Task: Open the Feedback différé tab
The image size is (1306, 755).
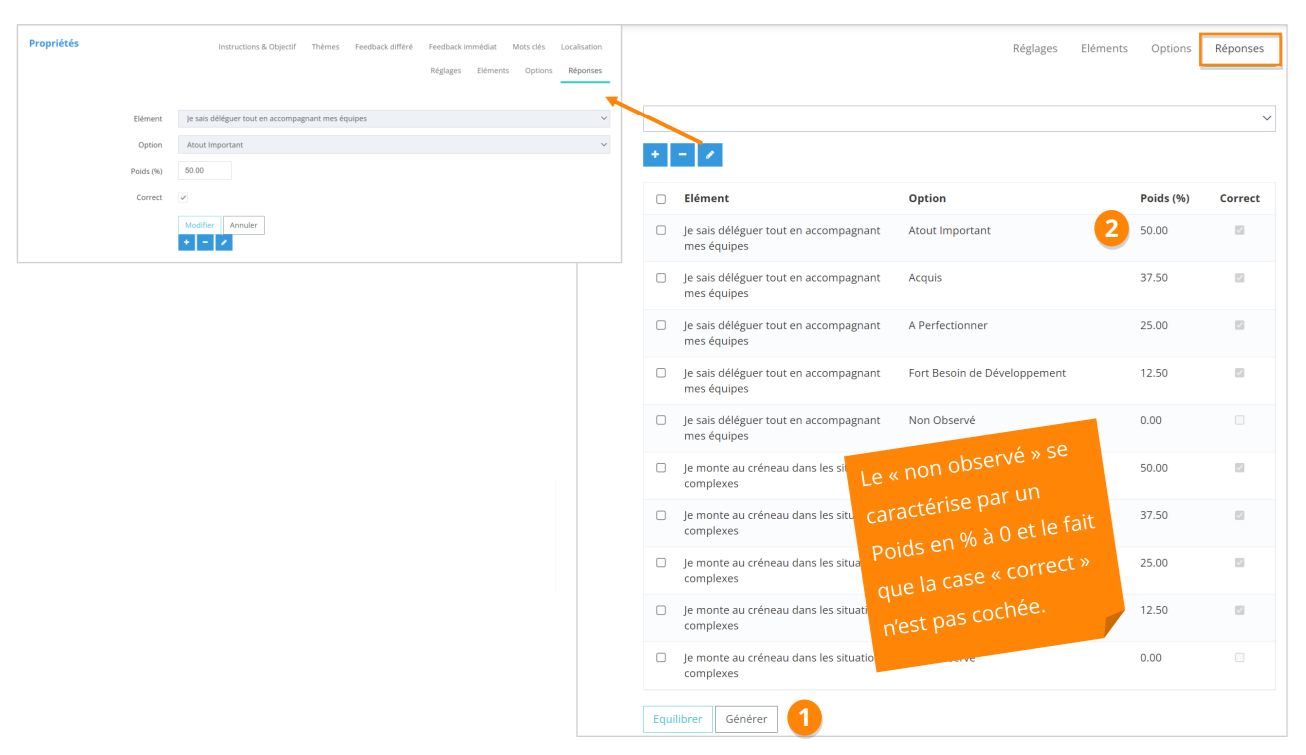Action: [384, 47]
